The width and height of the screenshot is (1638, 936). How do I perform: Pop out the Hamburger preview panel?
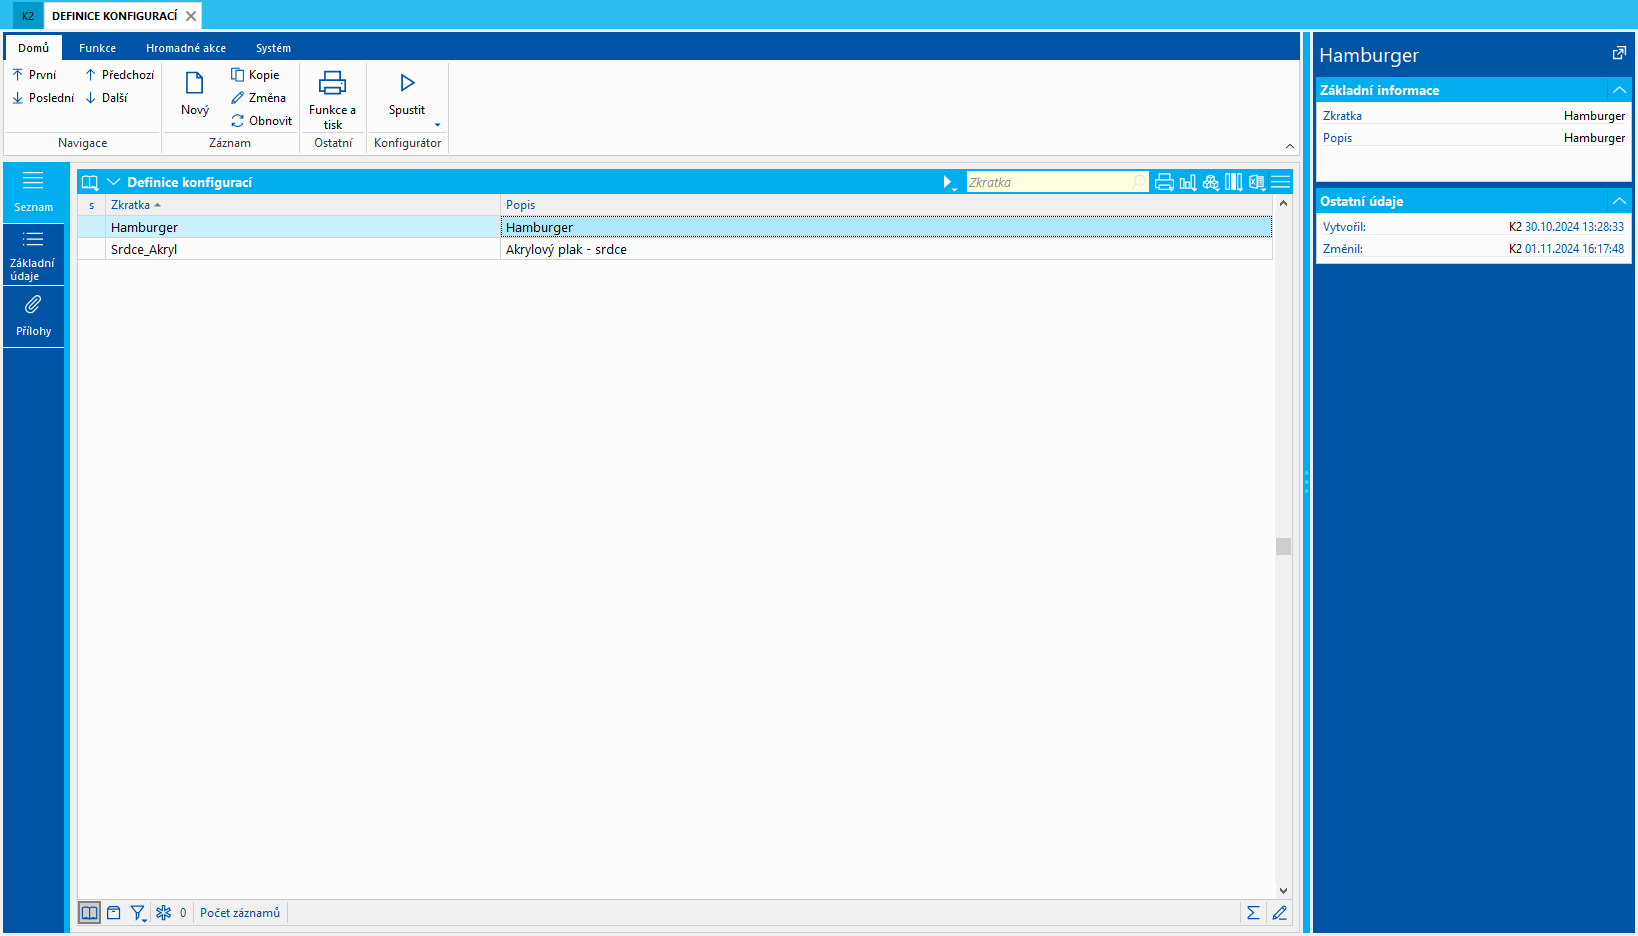(x=1619, y=53)
